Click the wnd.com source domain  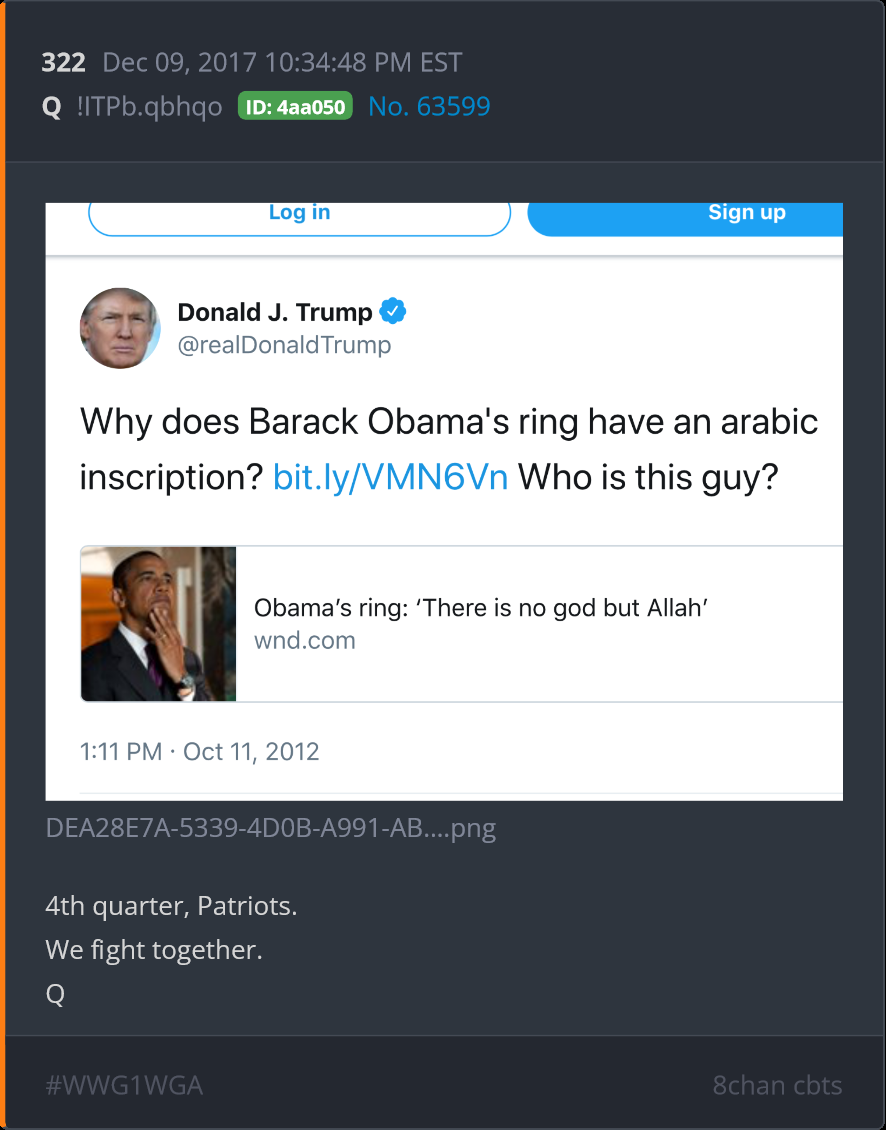click(305, 640)
